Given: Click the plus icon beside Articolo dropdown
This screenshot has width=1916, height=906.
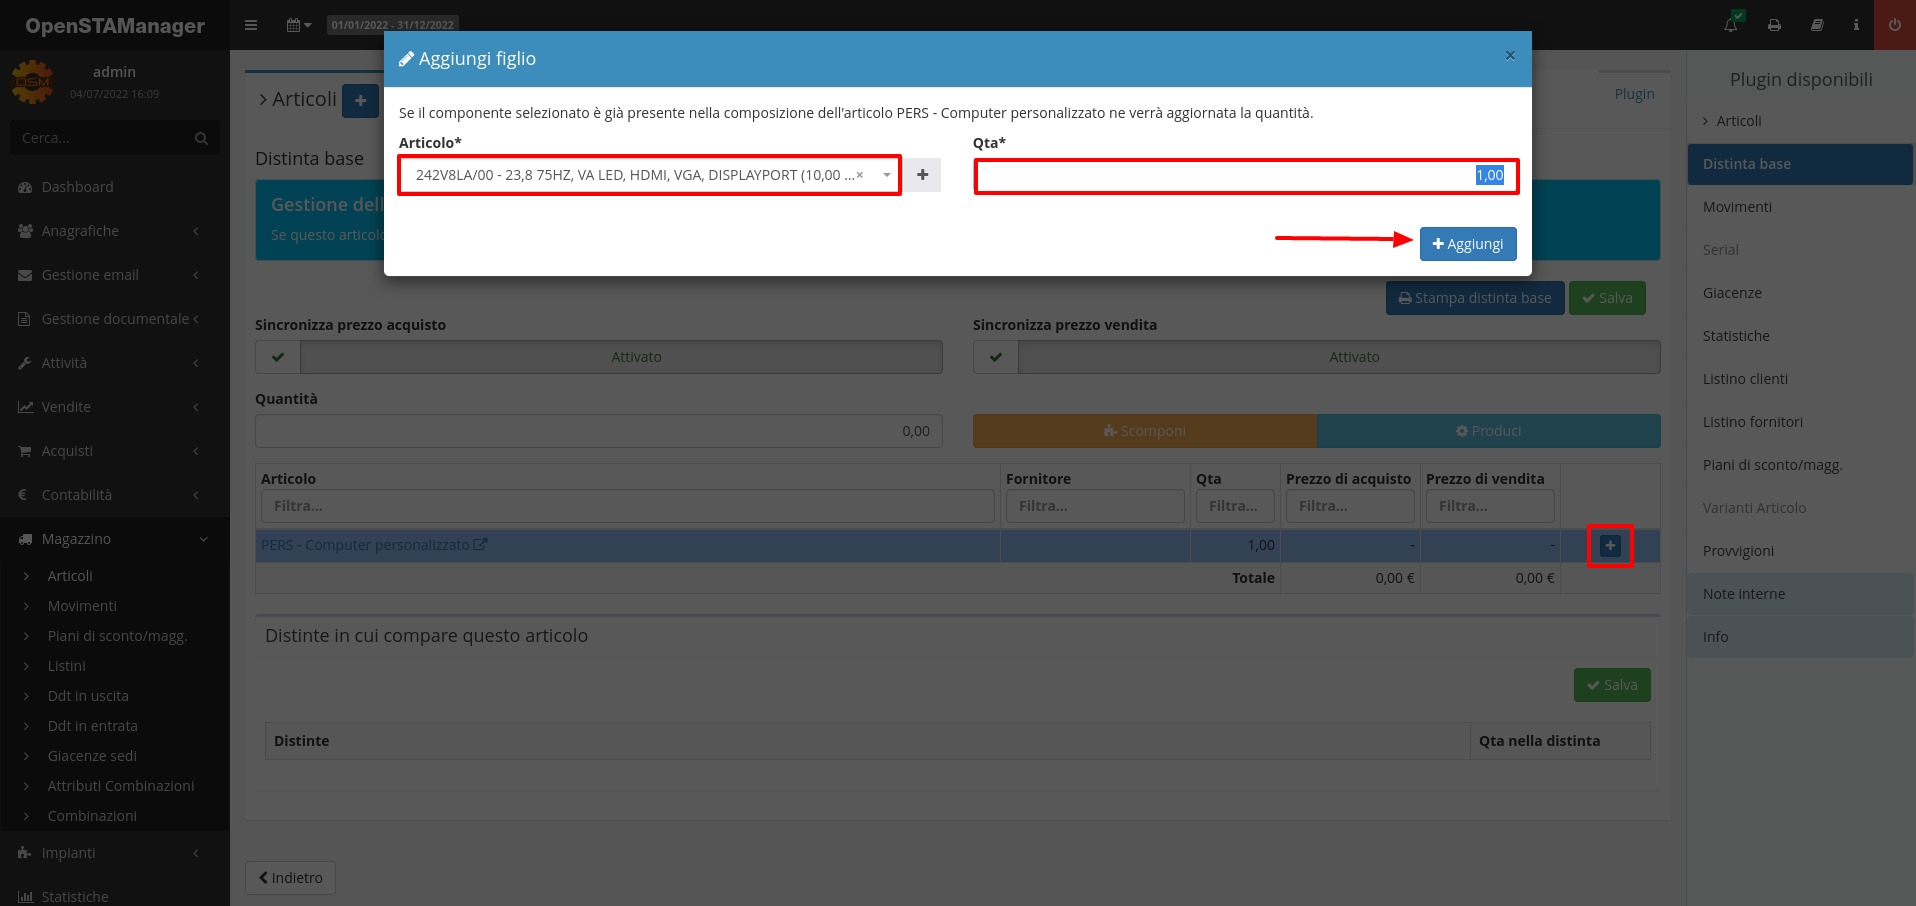Looking at the screenshot, I should 922,175.
